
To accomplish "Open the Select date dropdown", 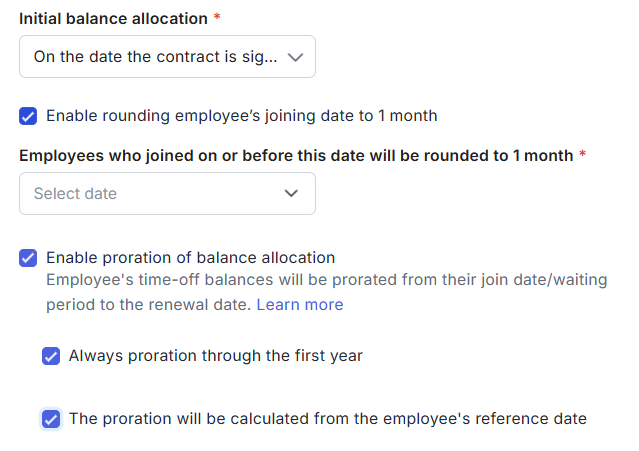I will coord(167,194).
